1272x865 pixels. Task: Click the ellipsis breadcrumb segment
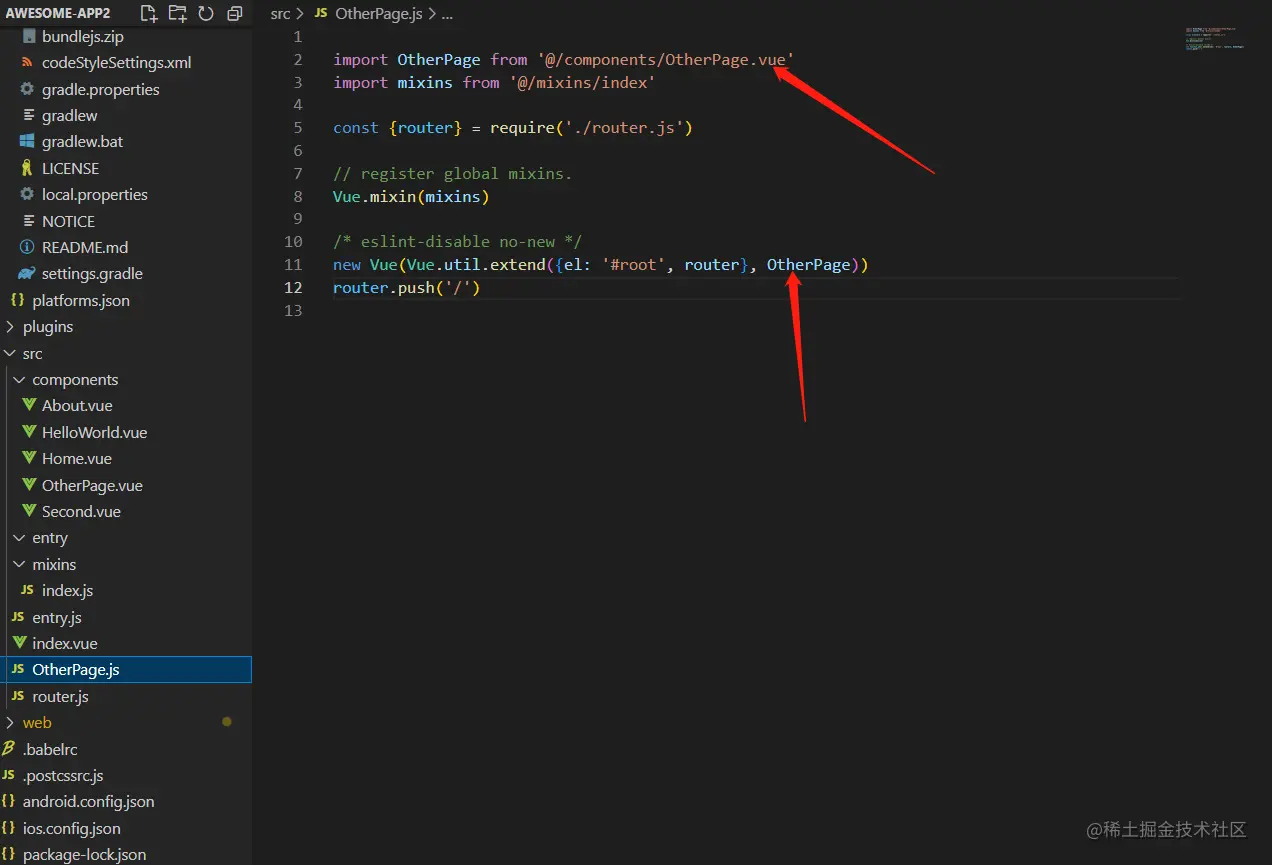447,14
